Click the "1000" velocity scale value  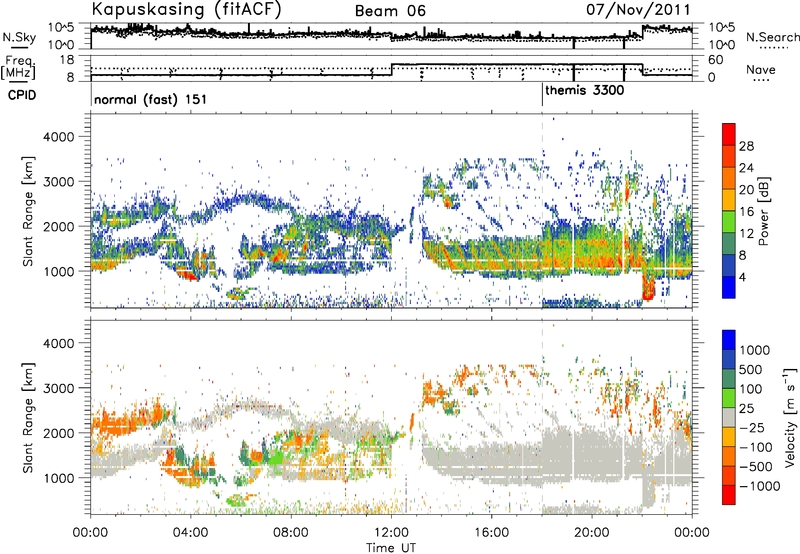[755, 350]
